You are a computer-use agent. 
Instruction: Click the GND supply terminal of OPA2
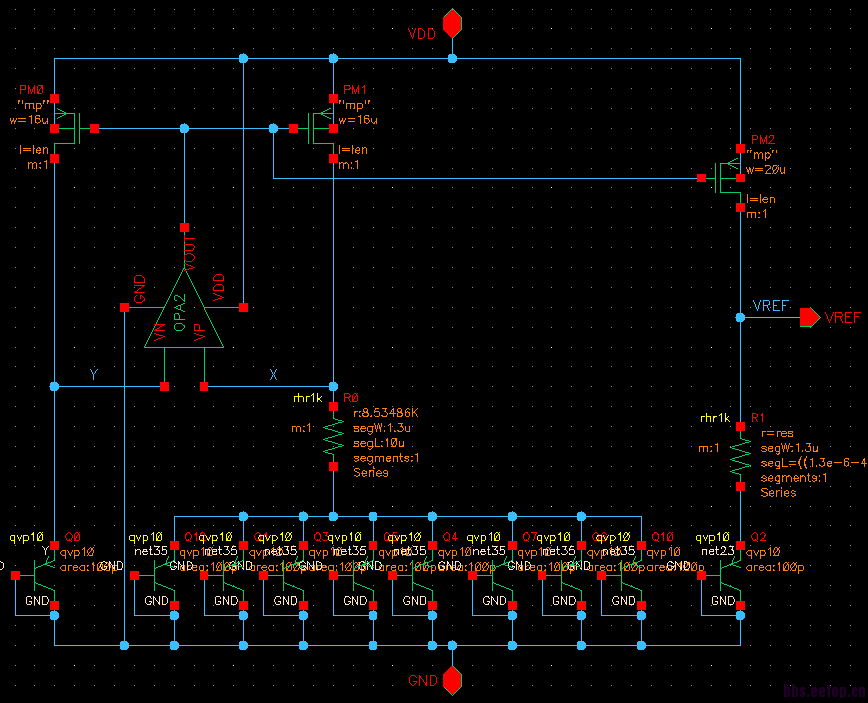[x=125, y=307]
